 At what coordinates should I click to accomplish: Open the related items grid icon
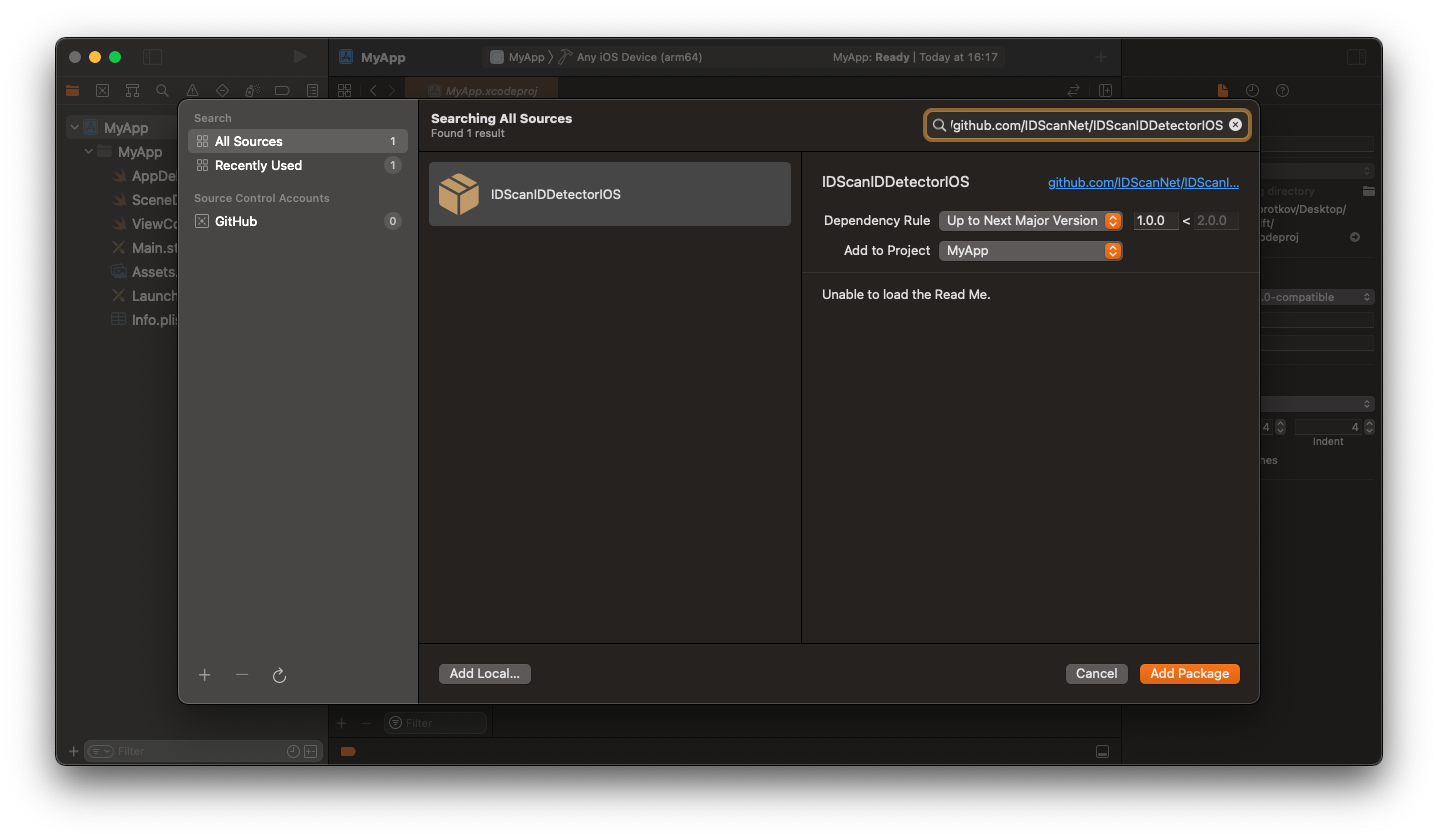[x=344, y=90]
